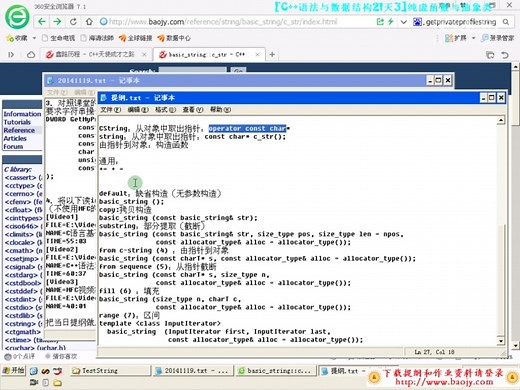Open the <cstdio> library link
The width and height of the screenshot is (520, 390).
[19, 307]
